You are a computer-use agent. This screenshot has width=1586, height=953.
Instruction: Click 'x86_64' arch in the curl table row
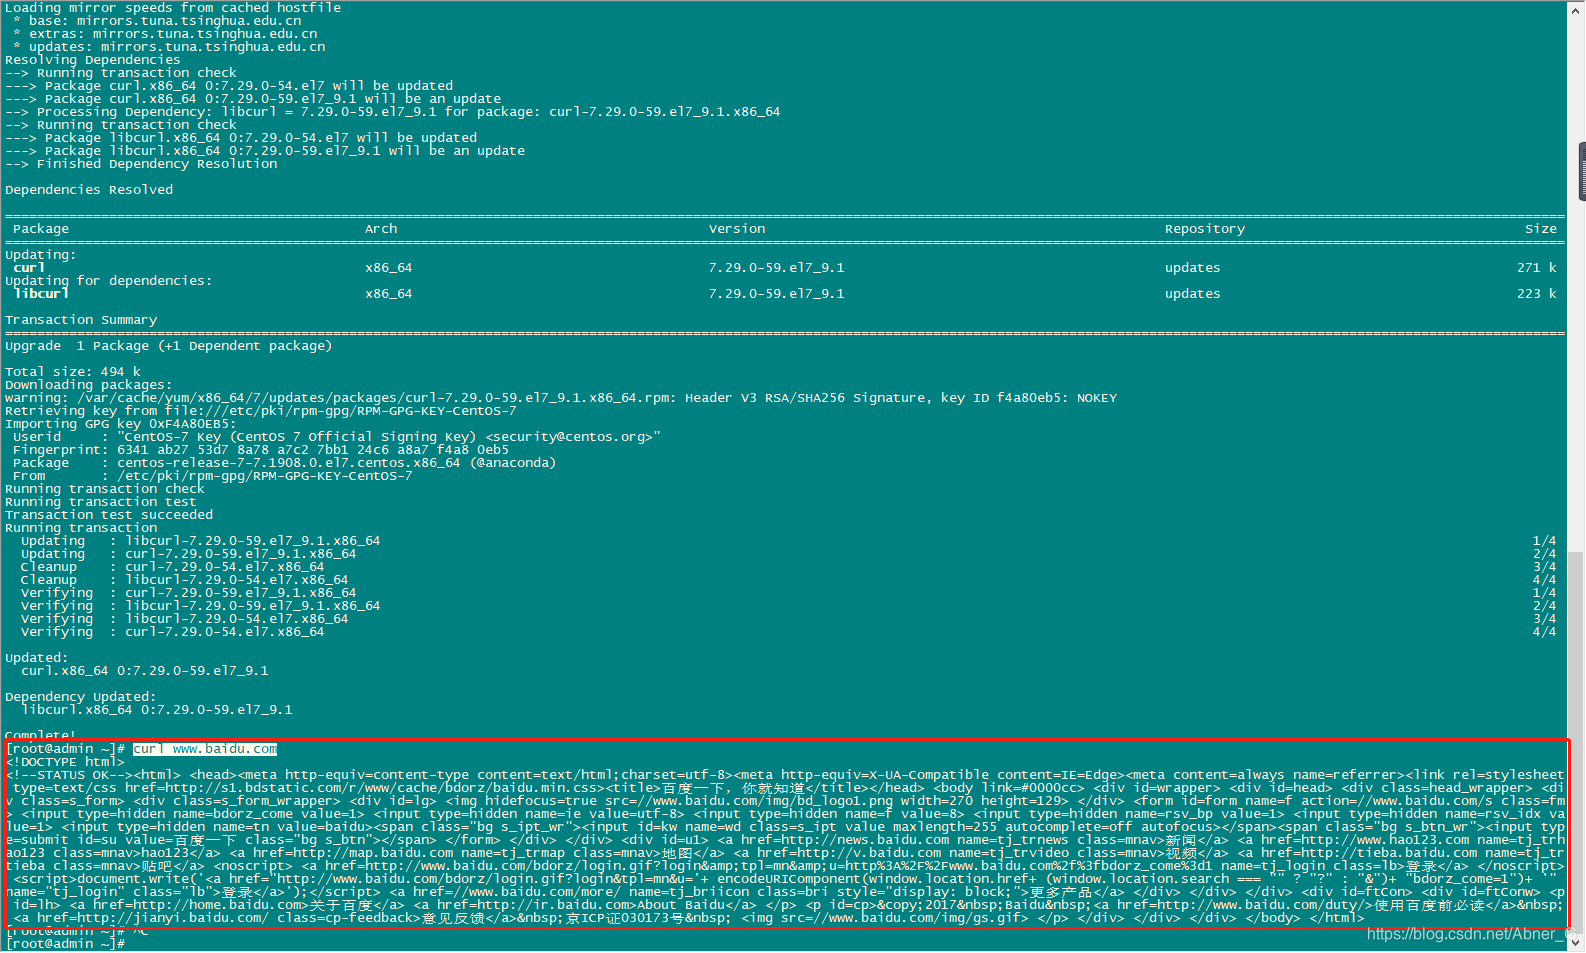coord(389,268)
